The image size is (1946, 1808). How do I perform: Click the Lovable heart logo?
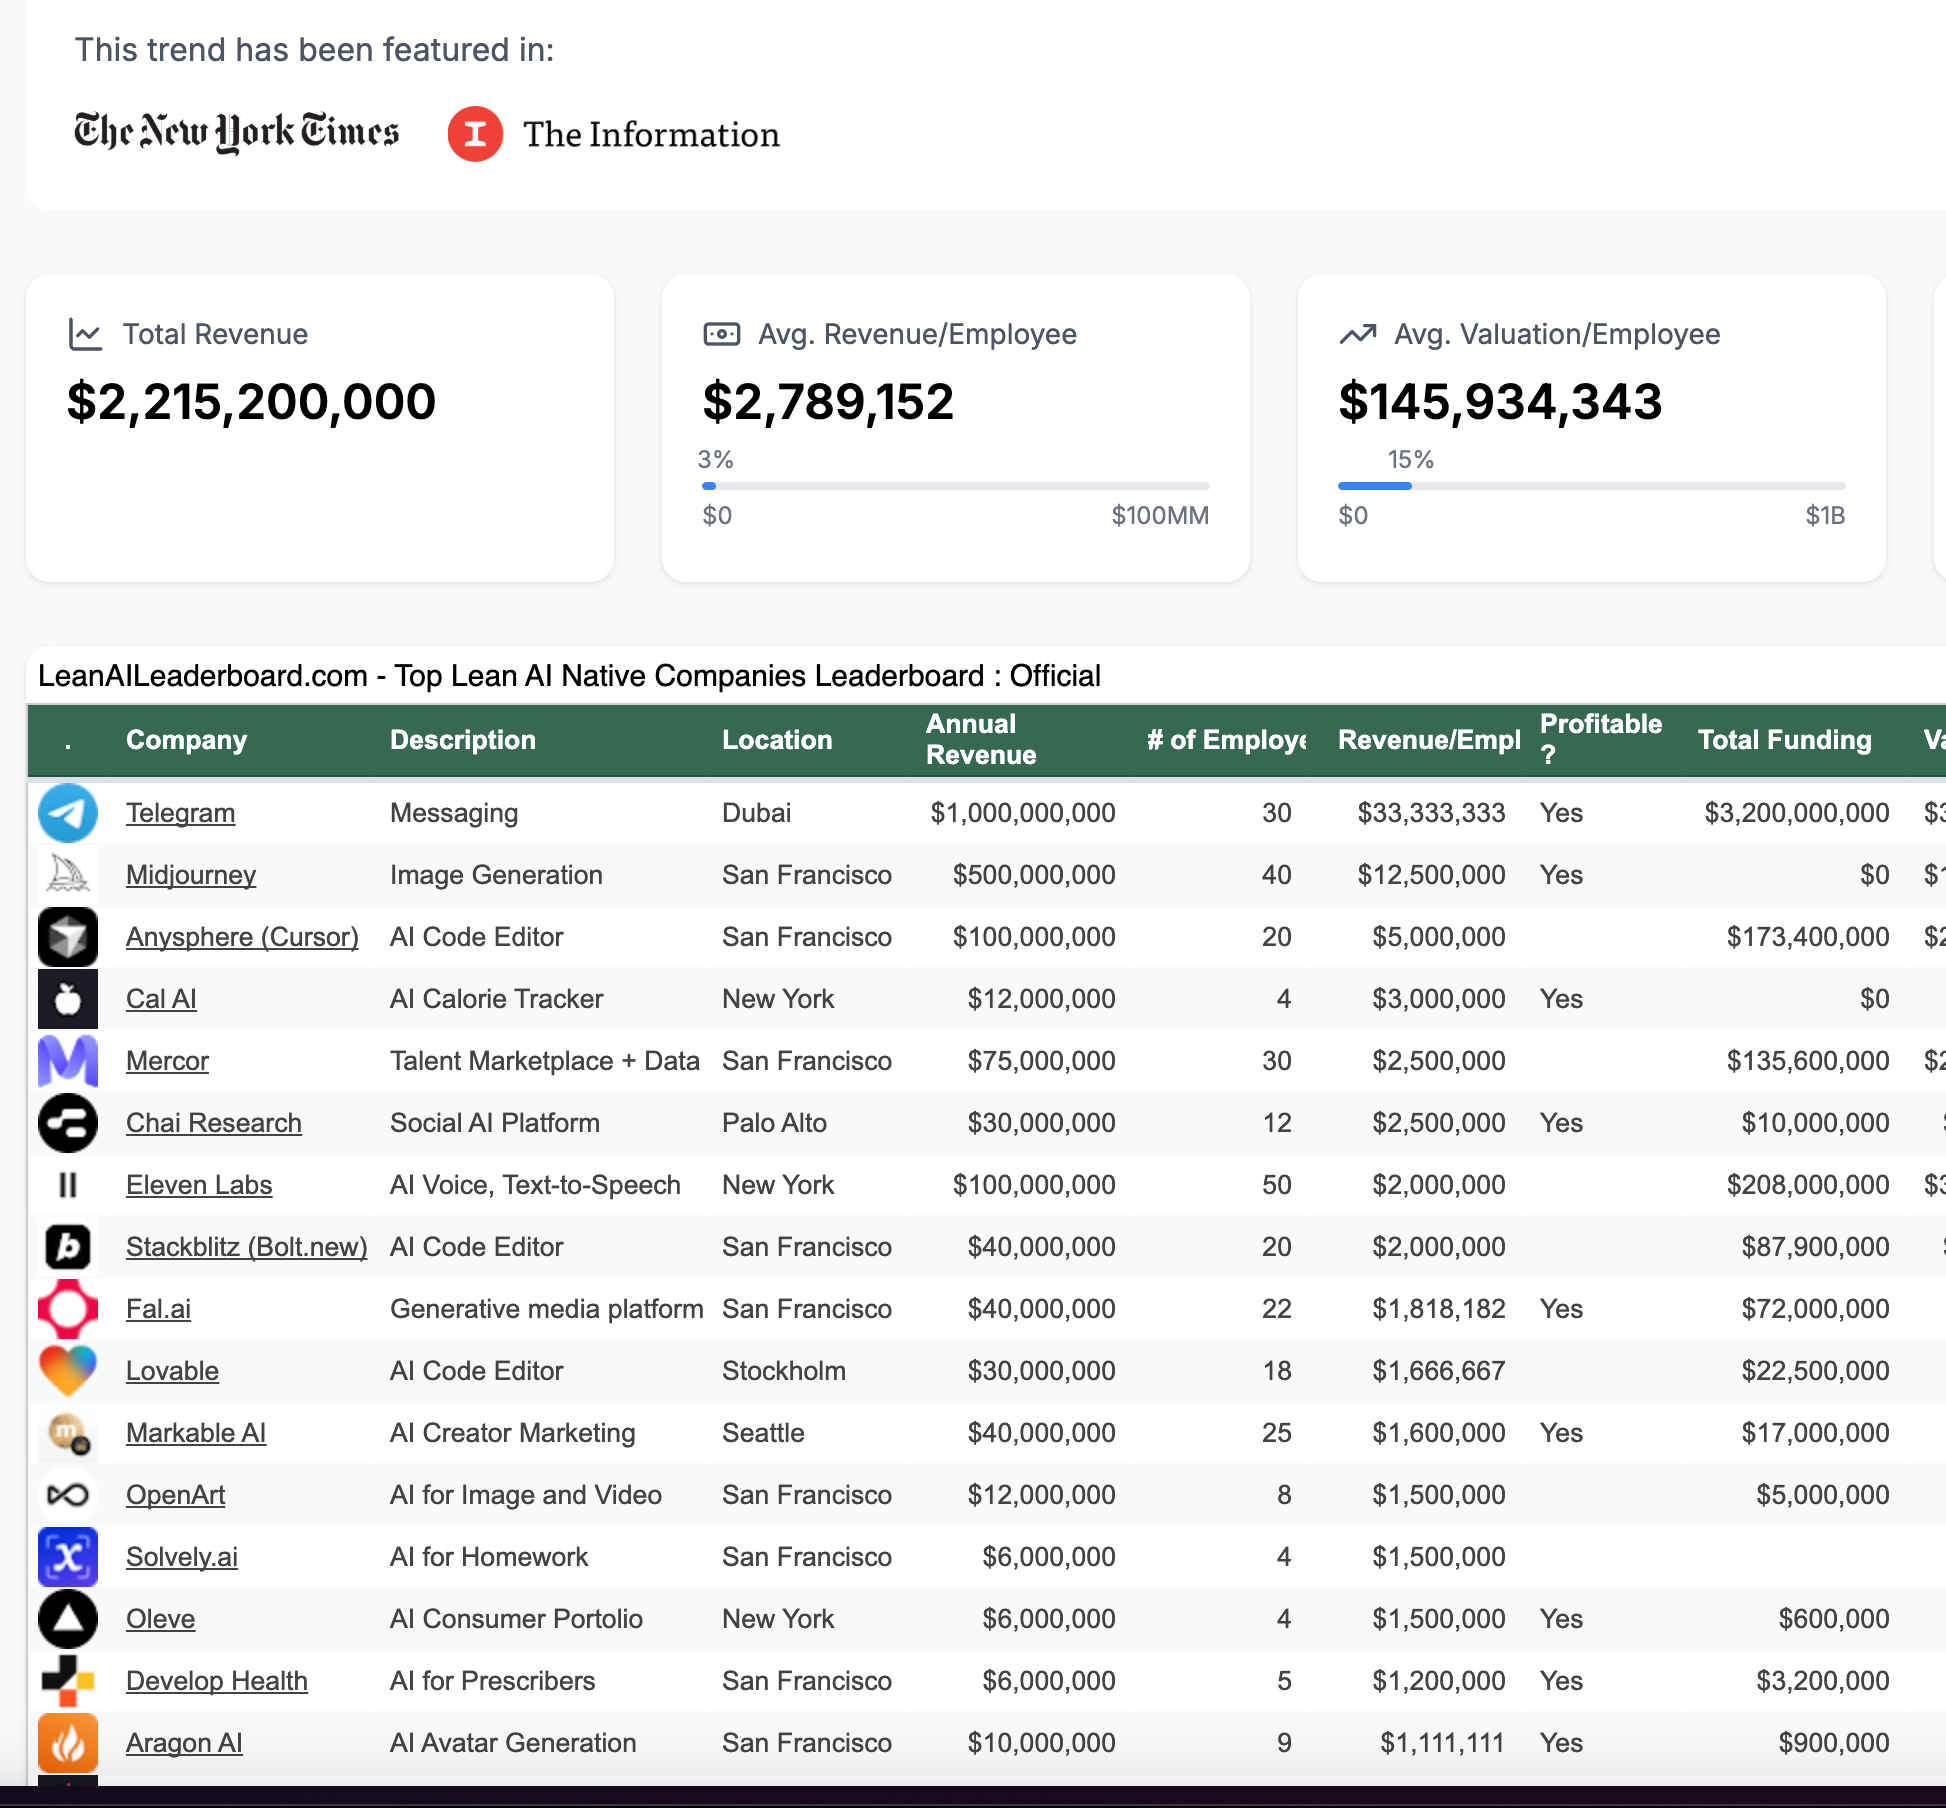(x=68, y=1371)
